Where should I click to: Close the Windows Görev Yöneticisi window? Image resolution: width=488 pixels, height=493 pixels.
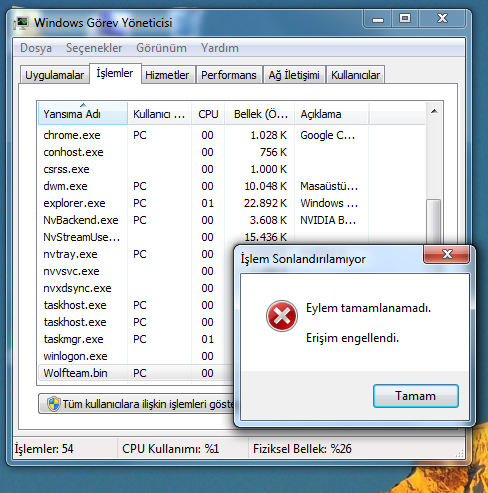point(442,19)
